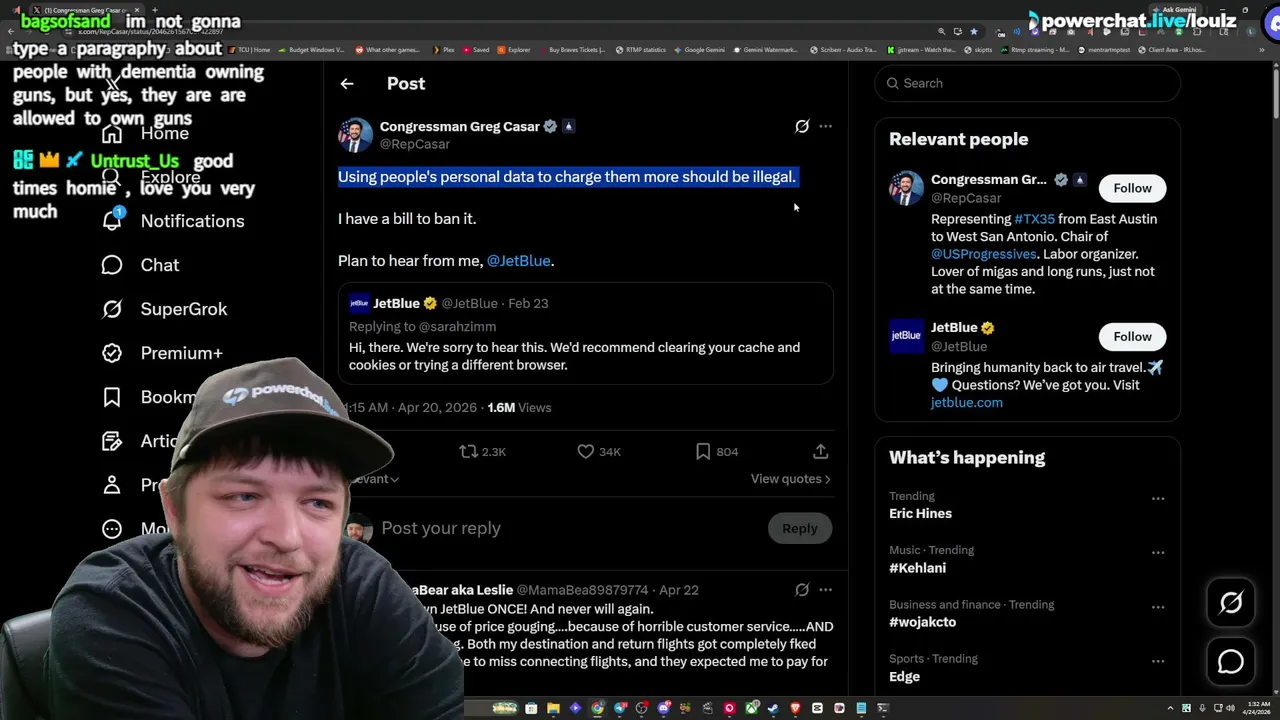The width and height of the screenshot is (1280, 720).
Task: Open Brave browser from the taskbar
Action: (795, 708)
